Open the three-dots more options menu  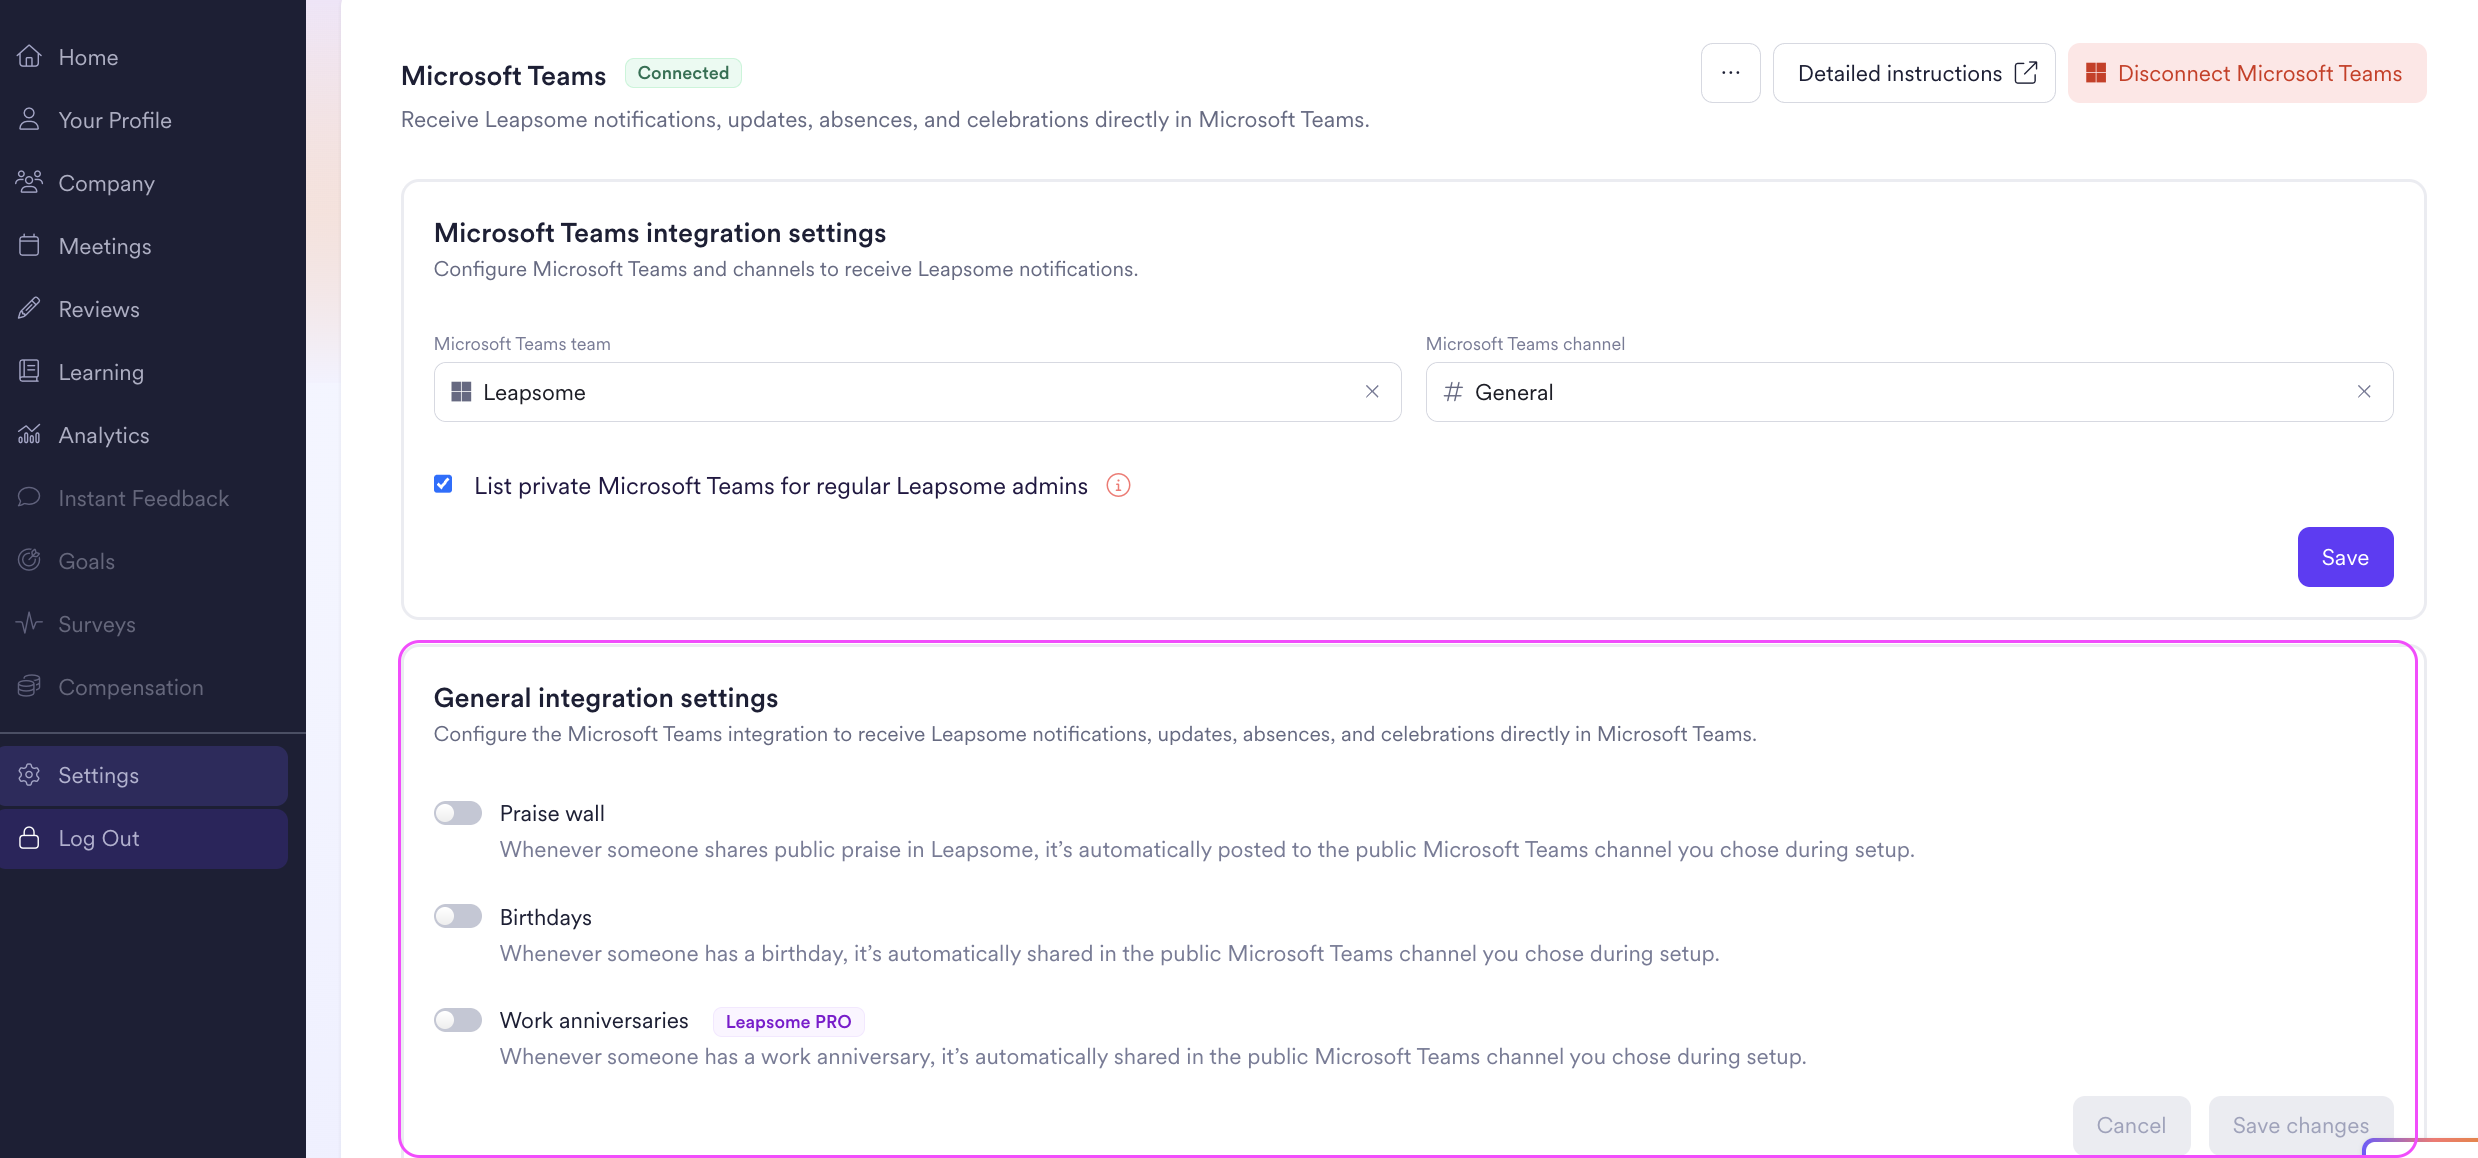[1730, 73]
